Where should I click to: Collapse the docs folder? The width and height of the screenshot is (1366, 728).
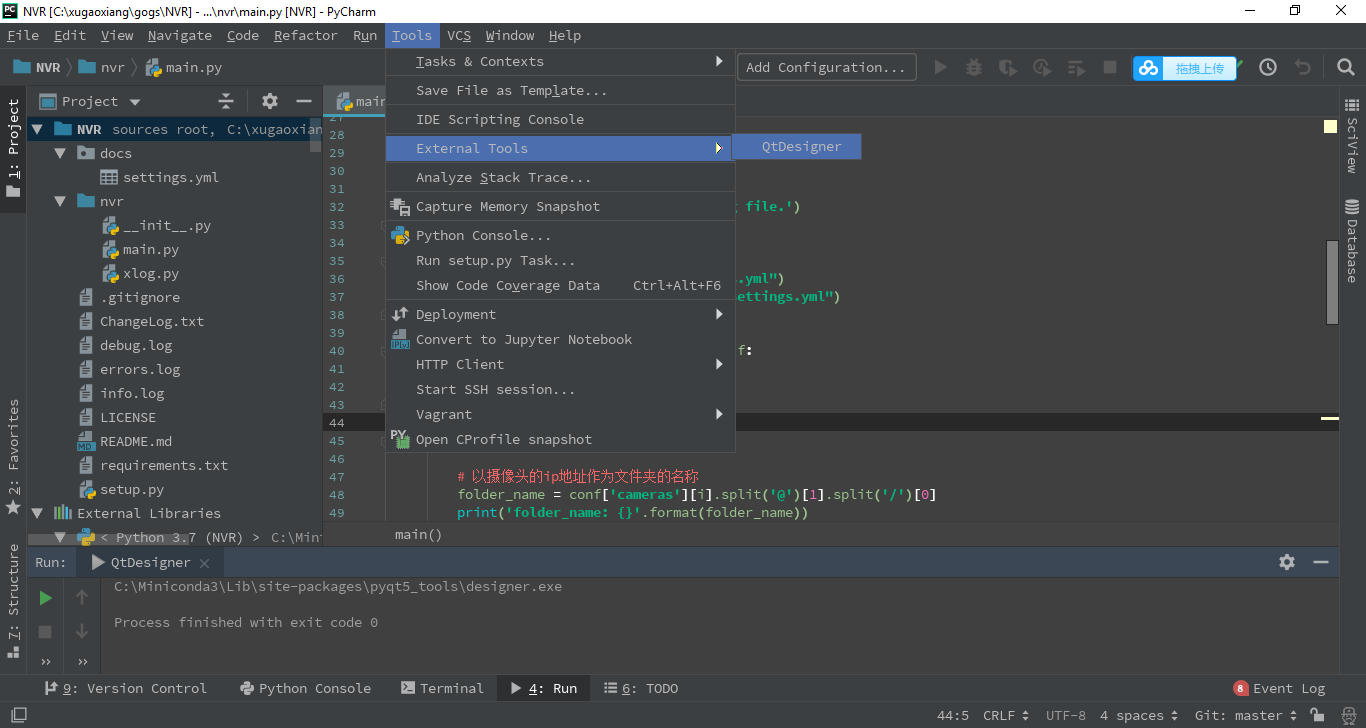pyautogui.click(x=60, y=153)
